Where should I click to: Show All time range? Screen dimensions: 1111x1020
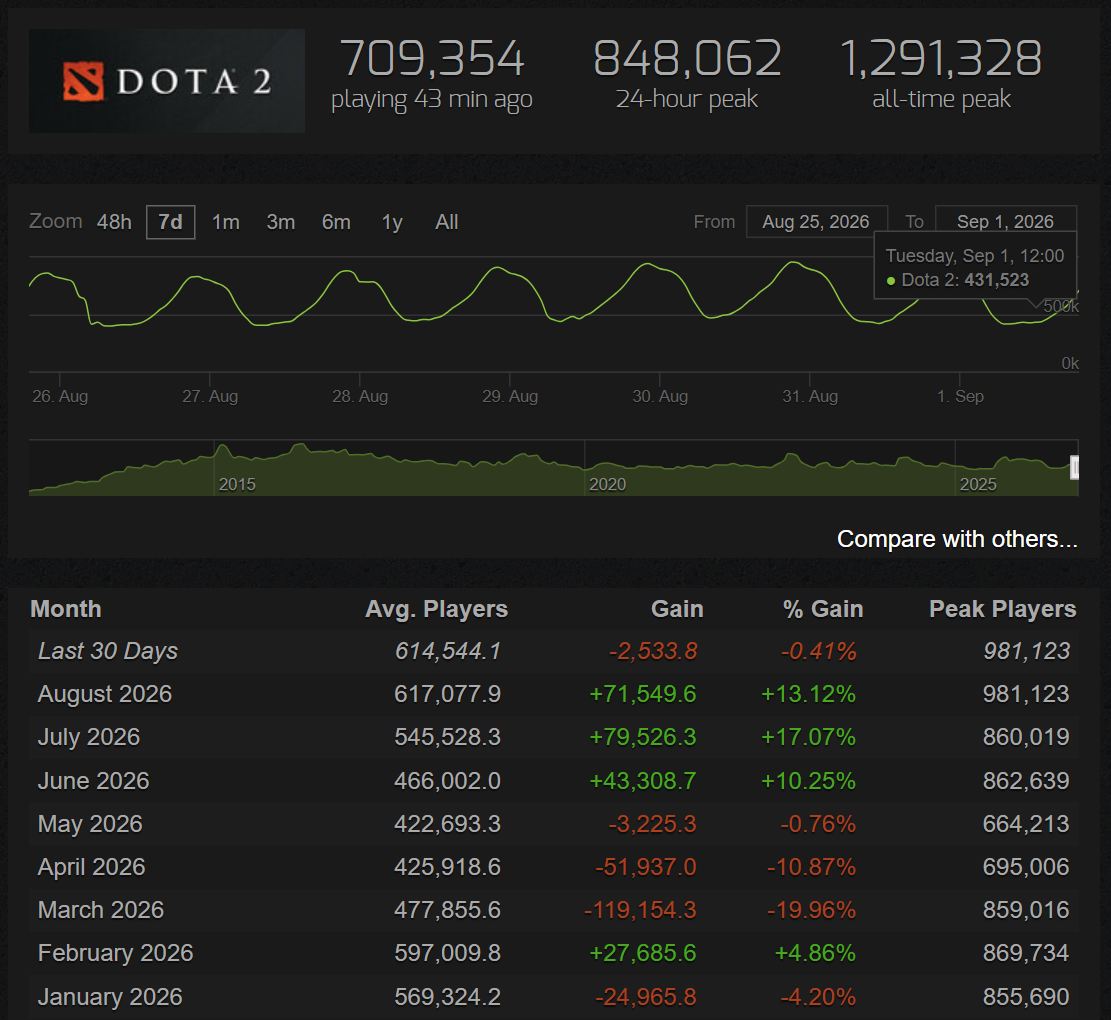pos(446,222)
